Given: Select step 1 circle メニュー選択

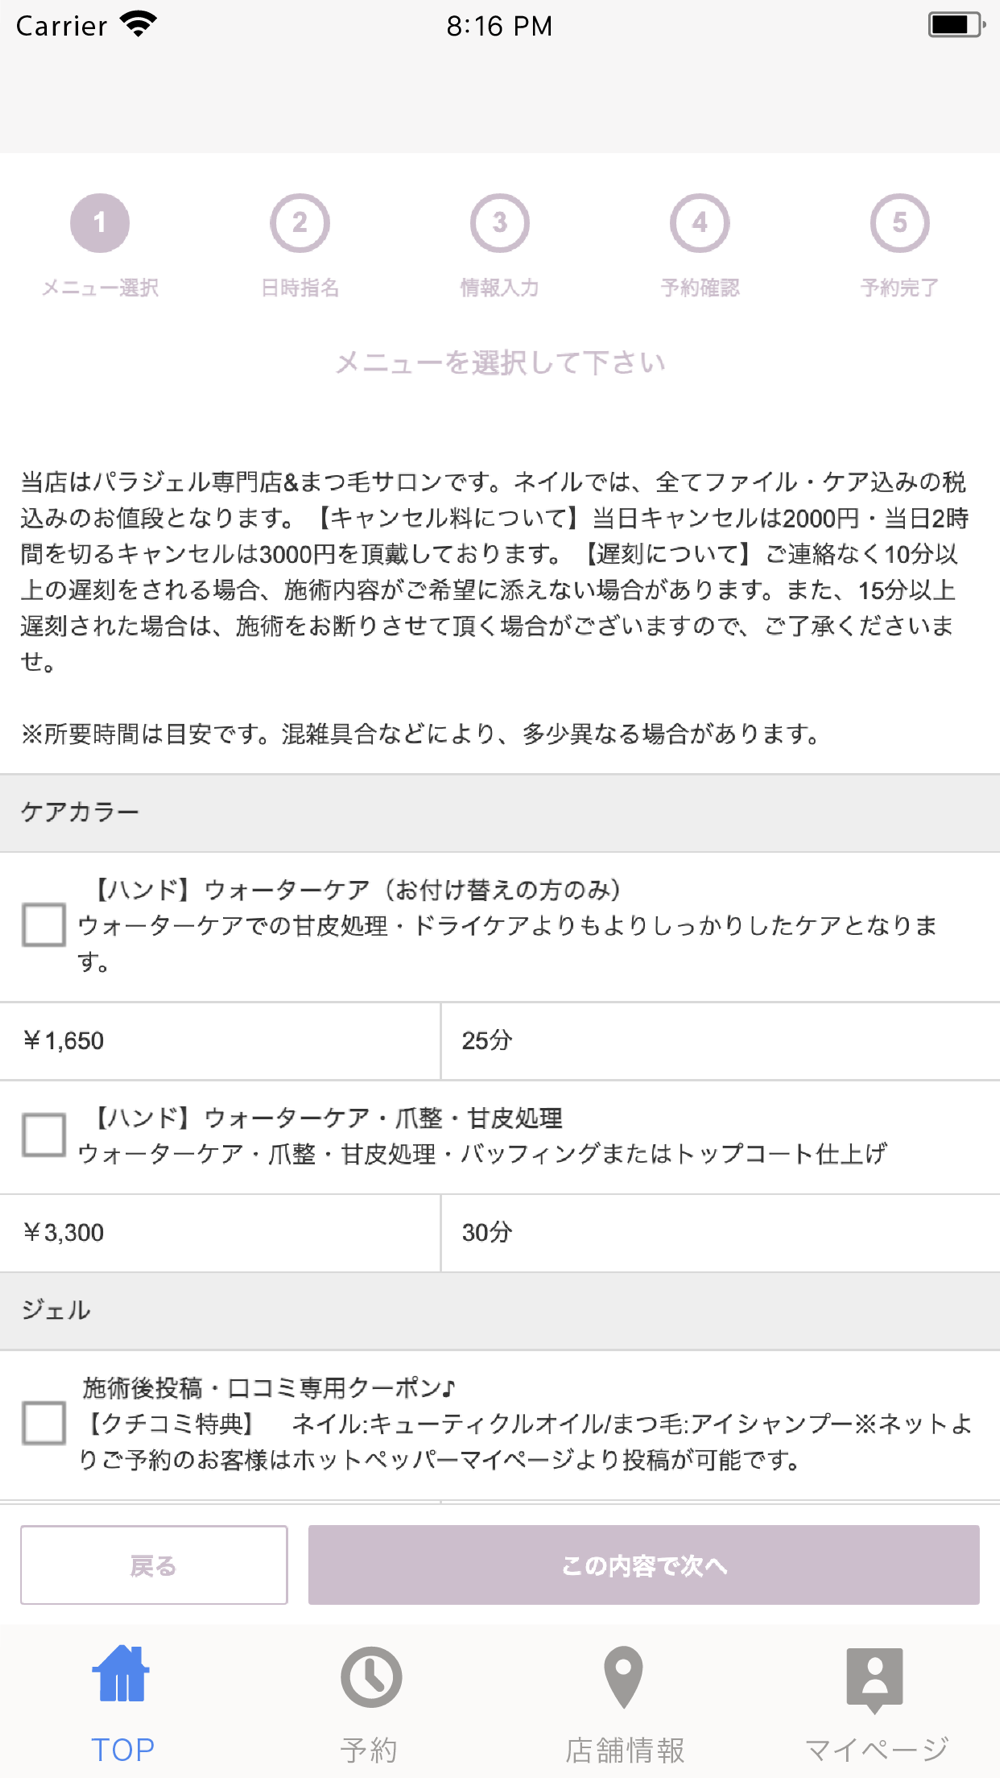Looking at the screenshot, I should (x=100, y=223).
